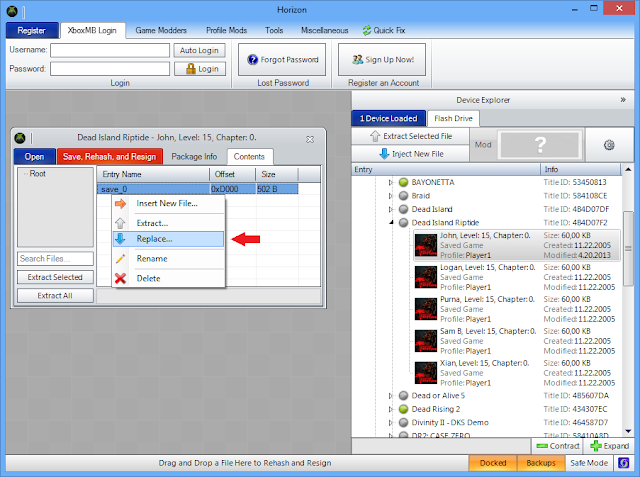The width and height of the screenshot is (640, 477).
Task: Click the gear settings icon in Device Explorer
Action: pyautogui.click(x=608, y=145)
